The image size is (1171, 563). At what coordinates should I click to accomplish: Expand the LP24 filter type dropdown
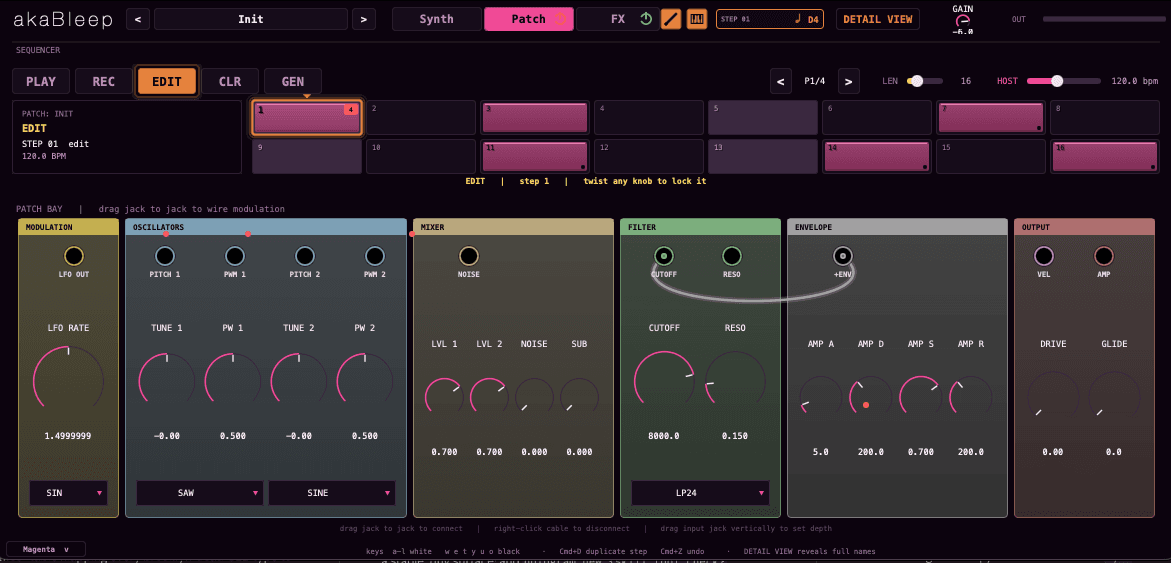[x=700, y=493]
